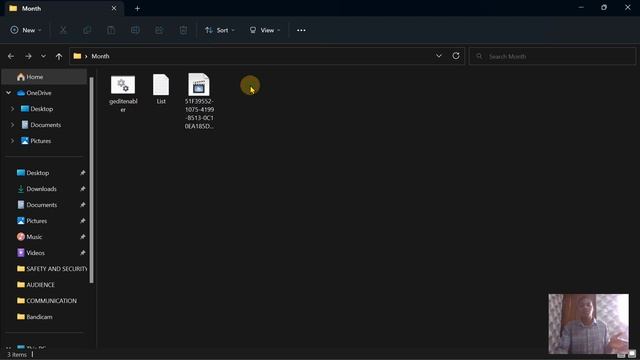The width and height of the screenshot is (640, 360).
Task: Close the Month tab
Action: pyautogui.click(x=114, y=8)
